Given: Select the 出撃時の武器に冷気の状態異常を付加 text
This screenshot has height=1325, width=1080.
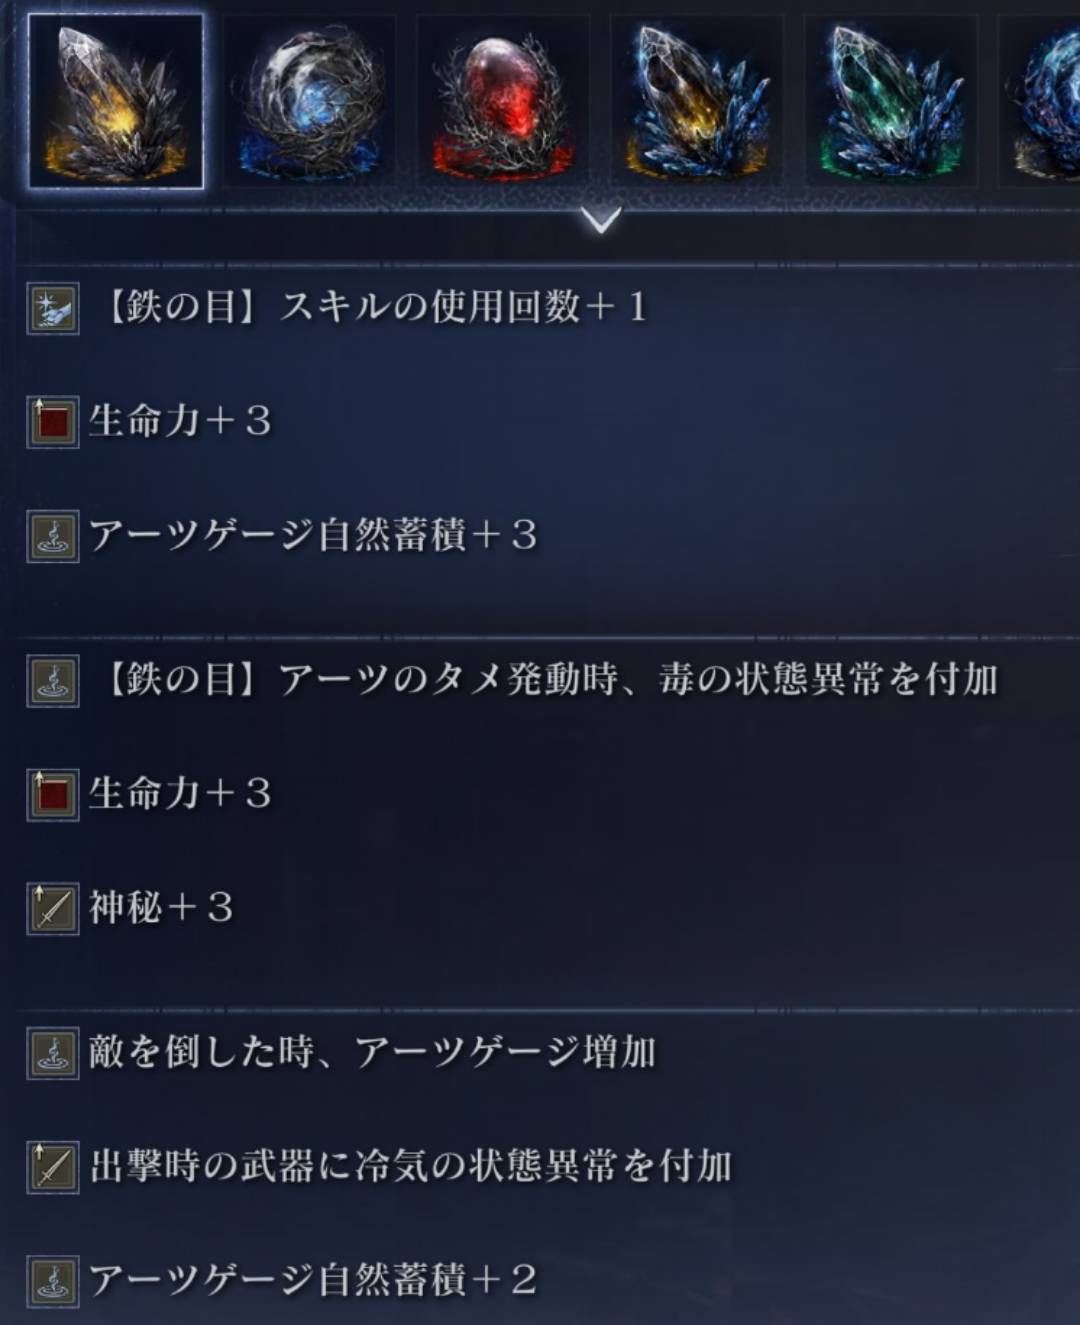Looking at the screenshot, I should pos(411,1166).
